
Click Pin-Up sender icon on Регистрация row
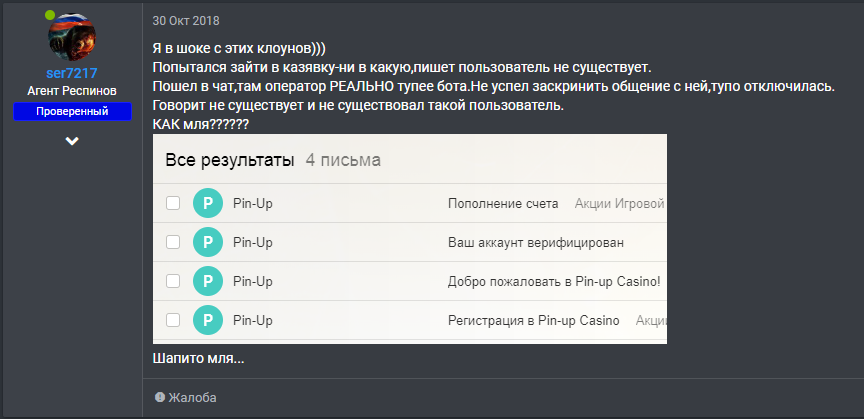pos(207,320)
